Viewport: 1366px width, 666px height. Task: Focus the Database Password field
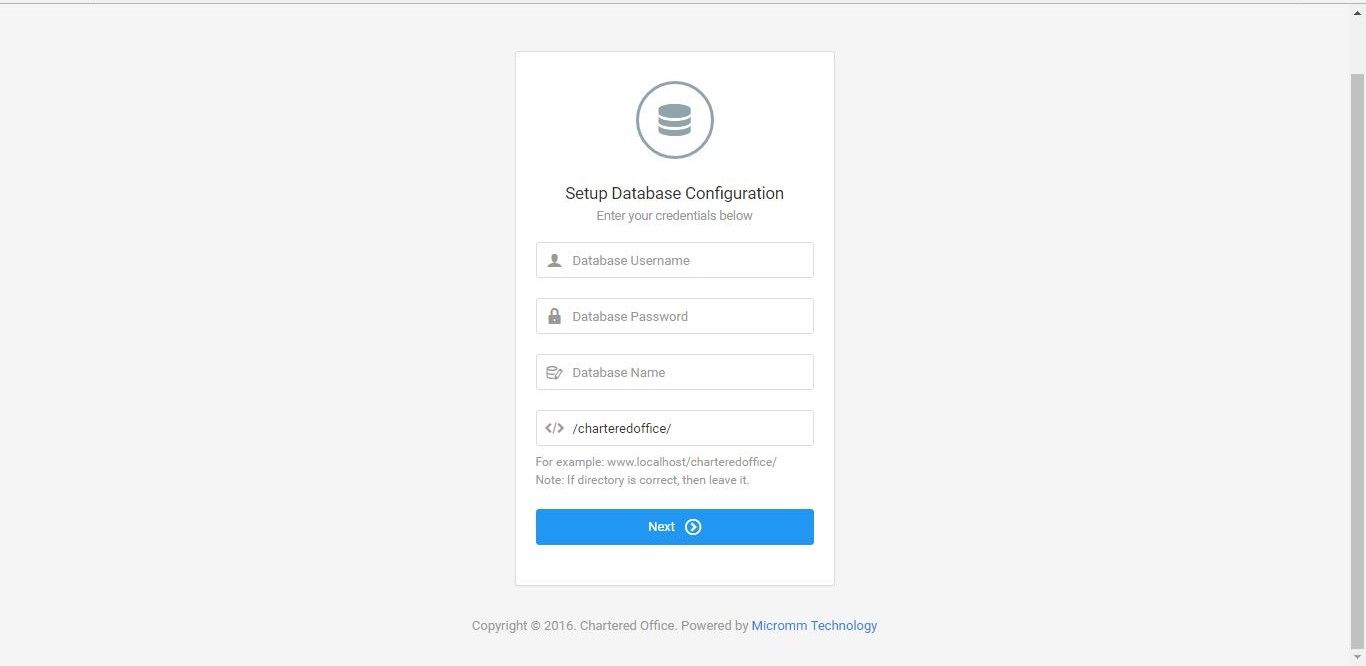coord(675,316)
